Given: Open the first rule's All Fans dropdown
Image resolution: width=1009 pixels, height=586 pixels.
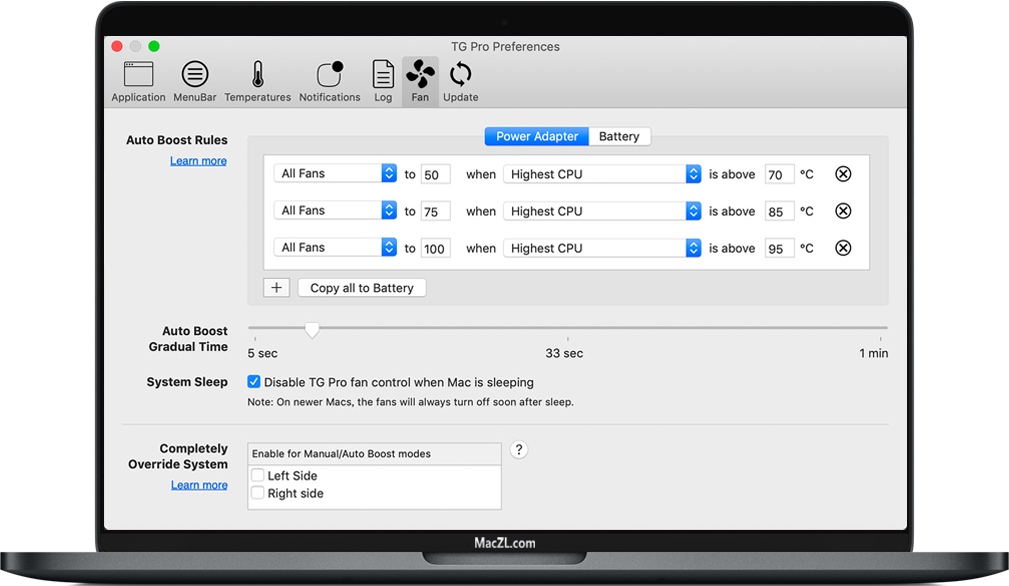Looking at the screenshot, I should [335, 173].
